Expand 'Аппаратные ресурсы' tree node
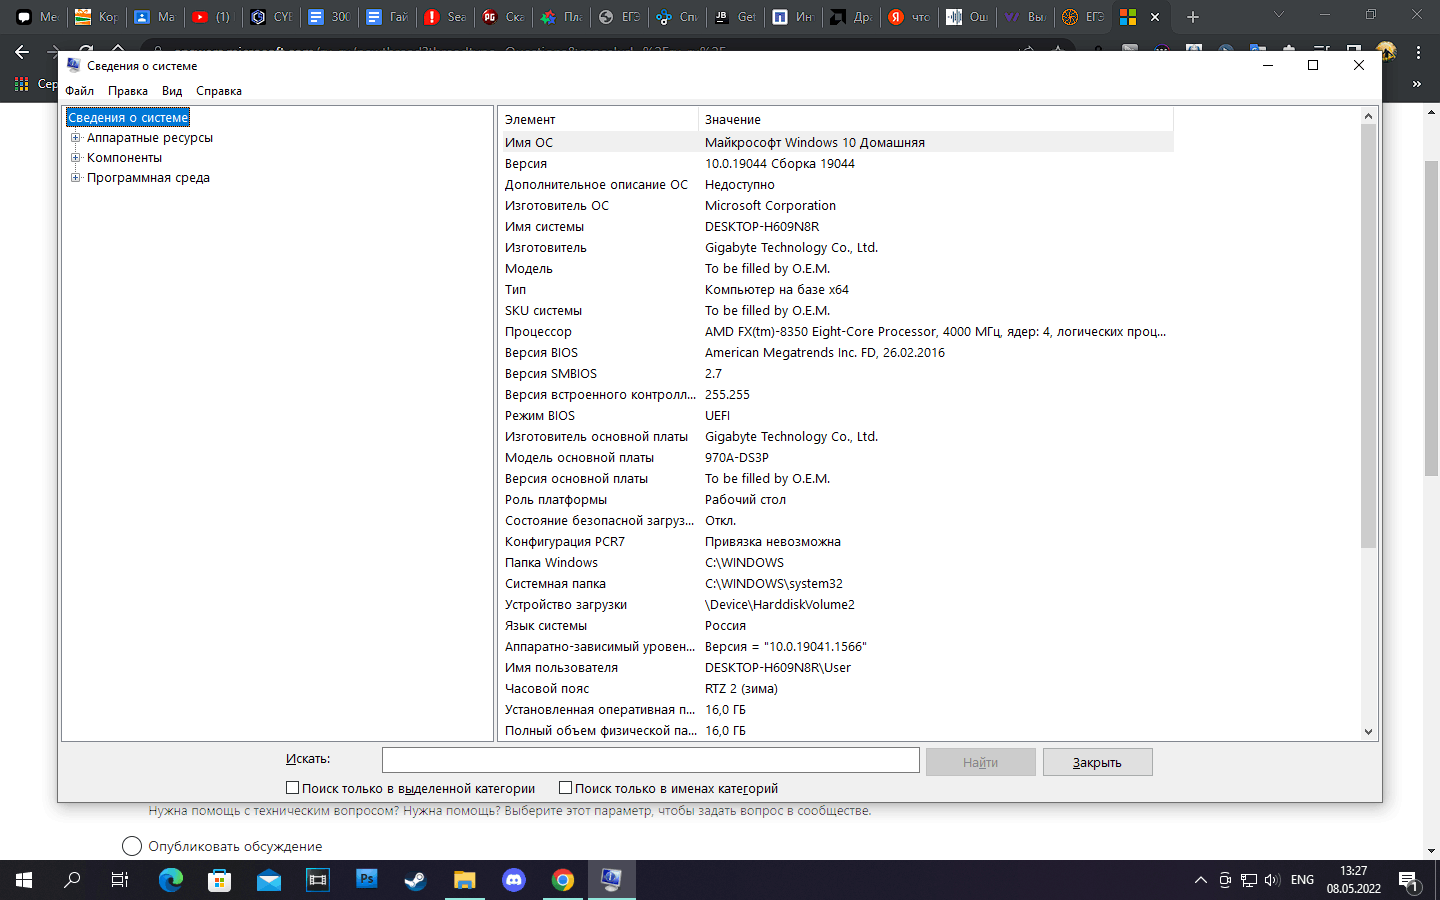The height and width of the screenshot is (900, 1440). (x=75, y=138)
